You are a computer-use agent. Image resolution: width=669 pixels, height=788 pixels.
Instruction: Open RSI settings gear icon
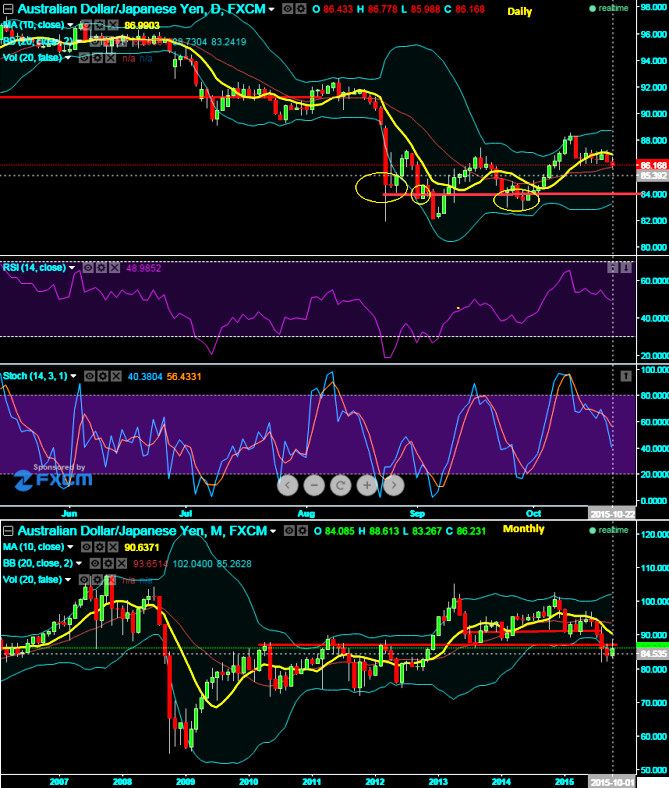coord(102,268)
